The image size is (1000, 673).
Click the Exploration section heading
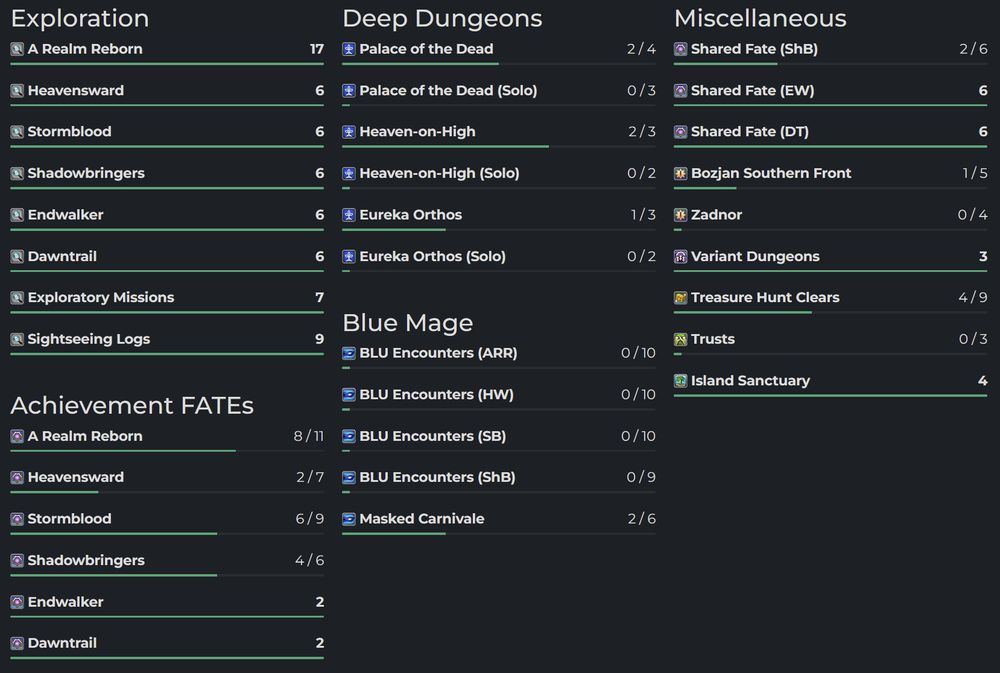(80, 18)
